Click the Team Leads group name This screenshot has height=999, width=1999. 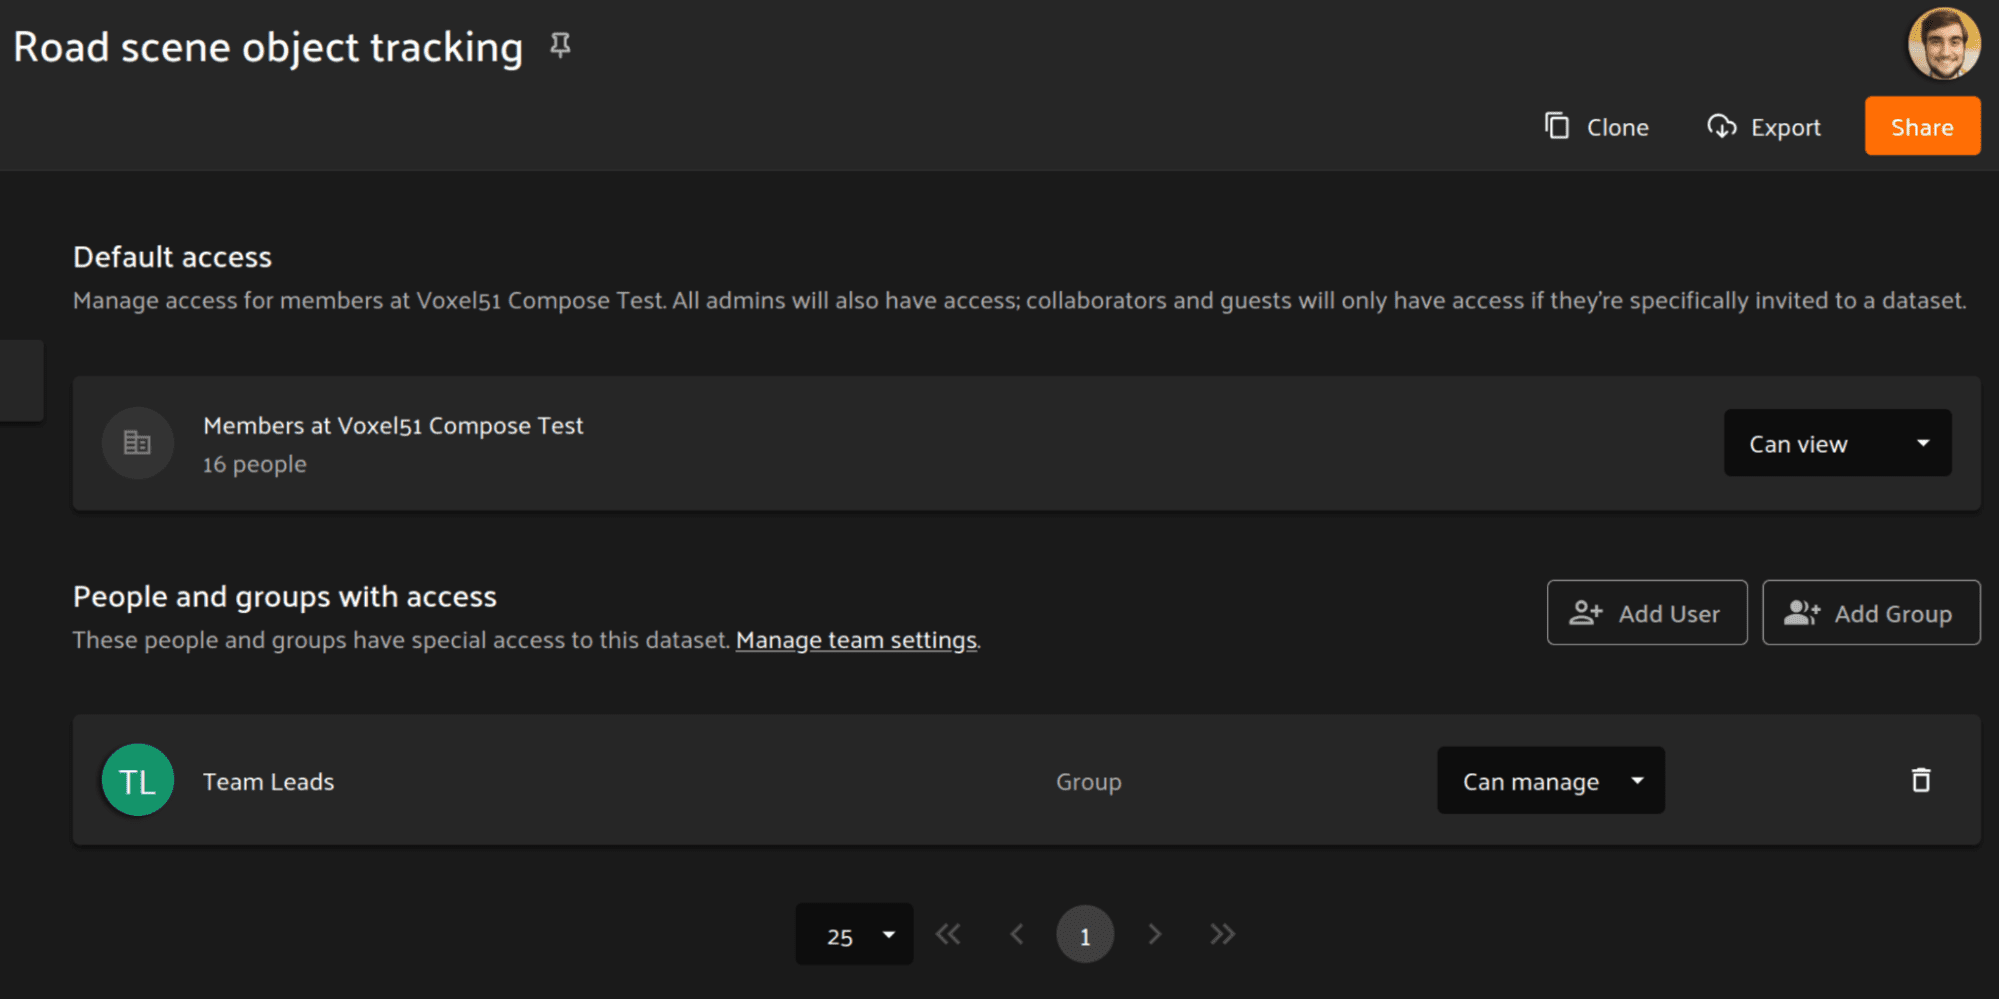click(x=268, y=782)
